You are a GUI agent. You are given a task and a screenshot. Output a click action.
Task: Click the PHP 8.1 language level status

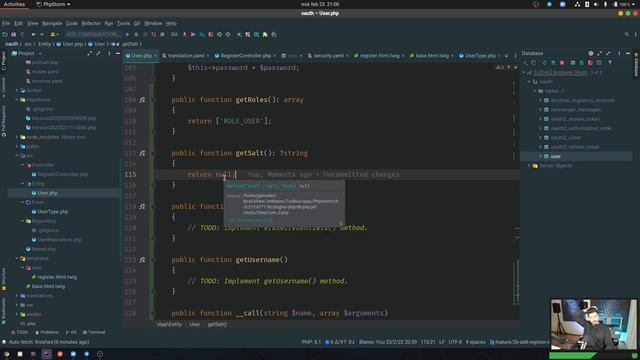(x=311, y=342)
